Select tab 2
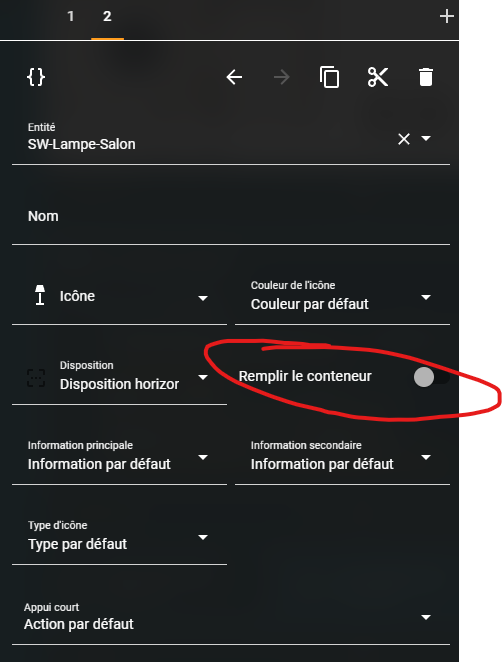This screenshot has width=503, height=662. (107, 16)
